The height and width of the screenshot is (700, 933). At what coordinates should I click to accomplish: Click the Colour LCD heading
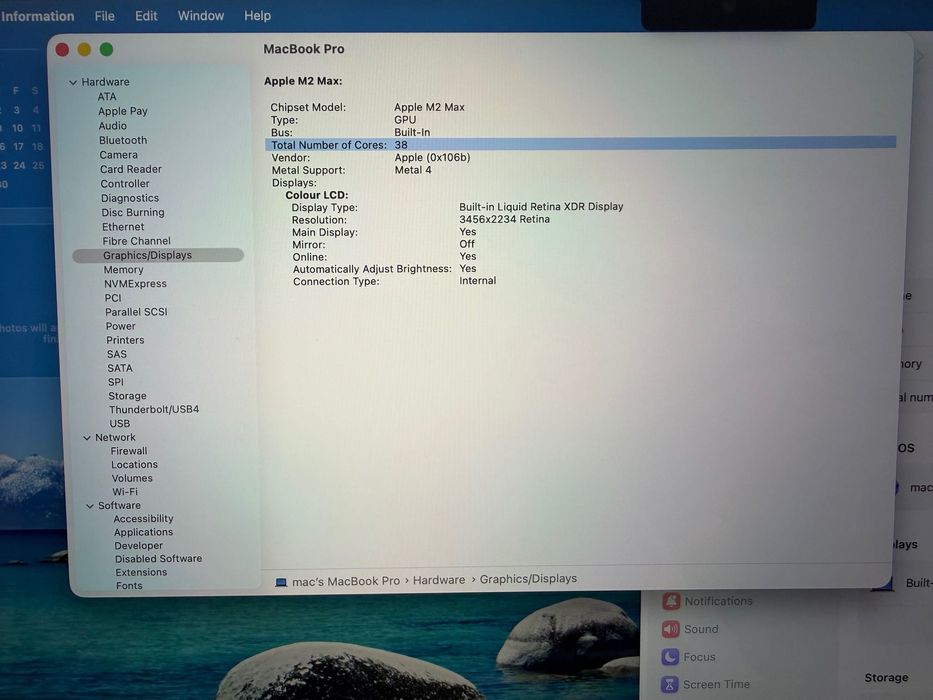tap(317, 195)
